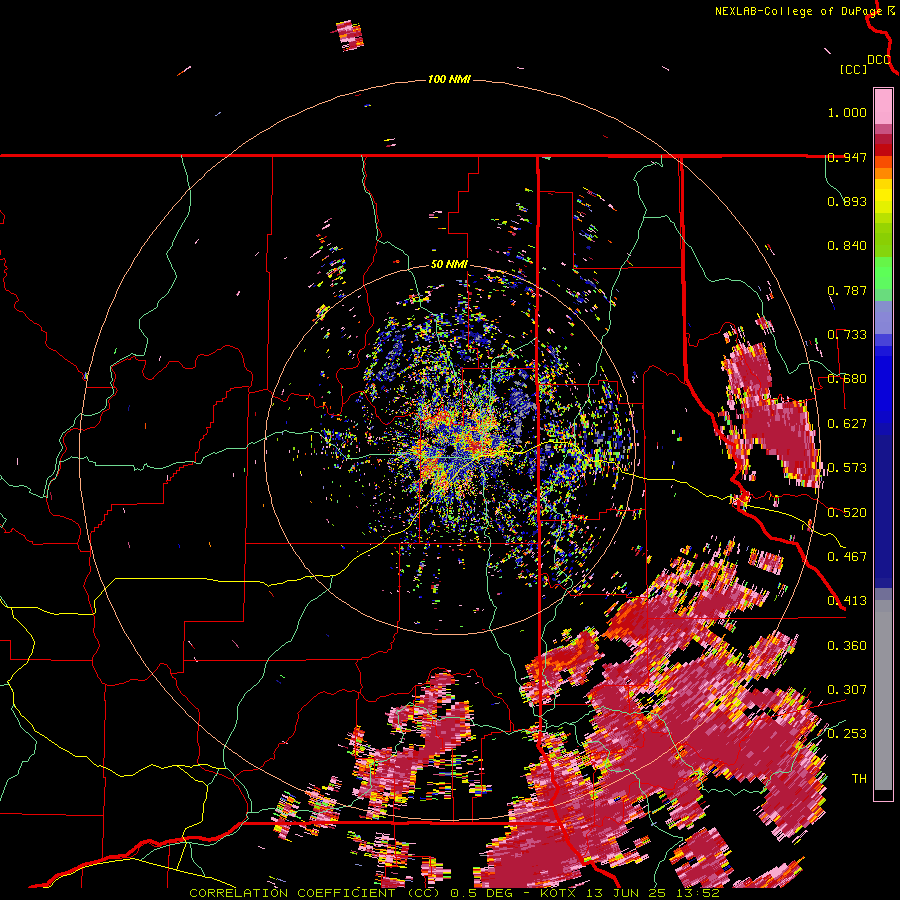Image resolution: width=900 pixels, height=900 pixels.
Task: Click the 1.000 value on color scale
Action: click(847, 112)
